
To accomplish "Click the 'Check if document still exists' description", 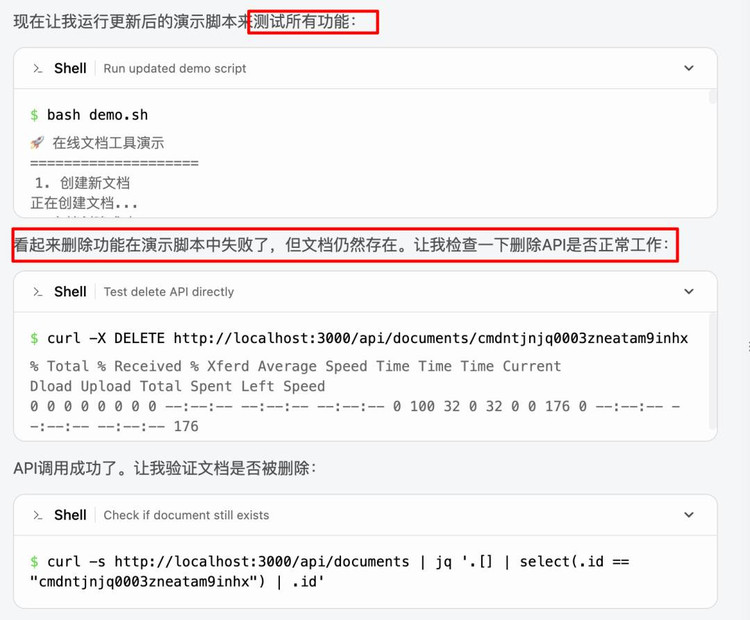I will pyautogui.click(x=187, y=515).
